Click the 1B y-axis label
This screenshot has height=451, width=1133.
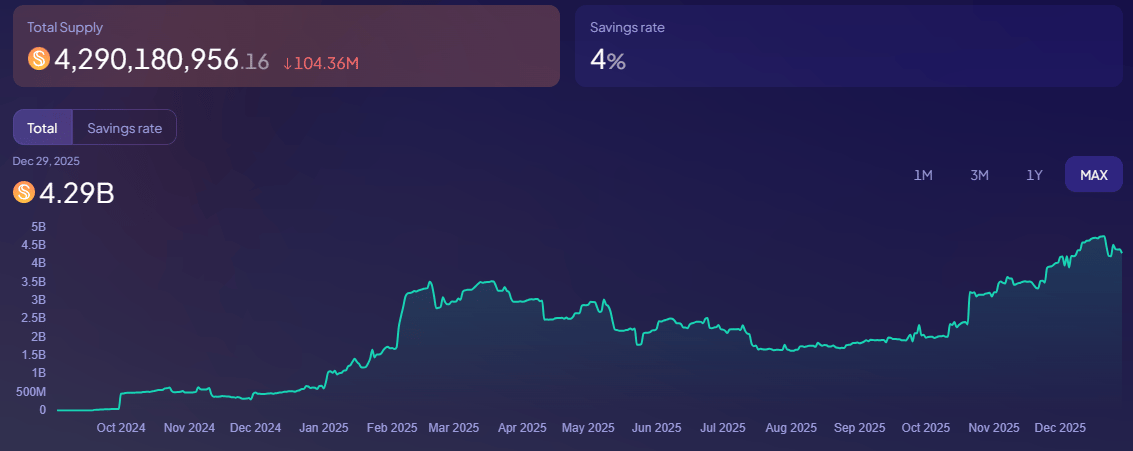[38, 373]
